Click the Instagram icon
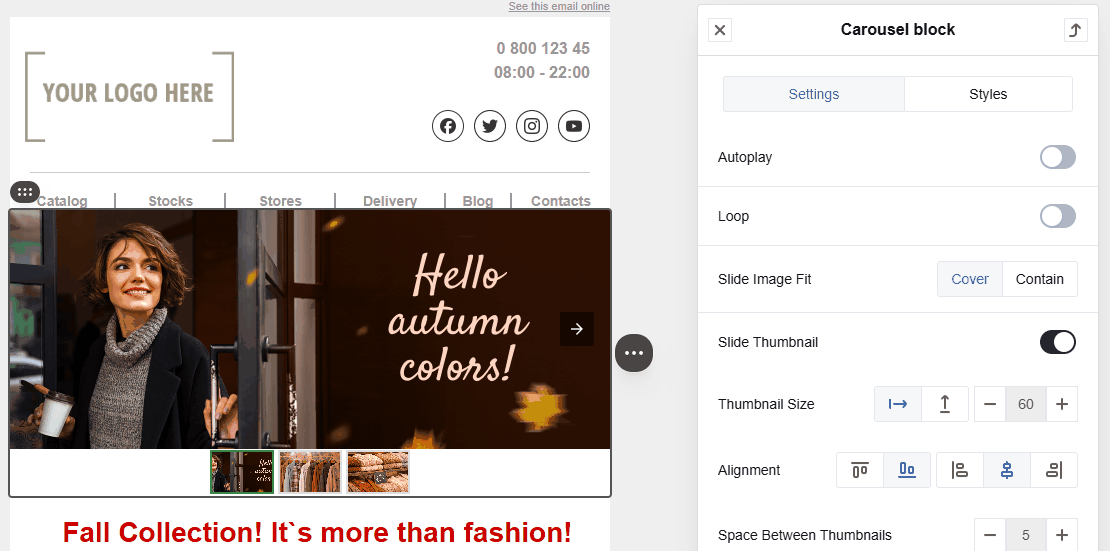Viewport: 1110px width, 551px height. tap(532, 126)
